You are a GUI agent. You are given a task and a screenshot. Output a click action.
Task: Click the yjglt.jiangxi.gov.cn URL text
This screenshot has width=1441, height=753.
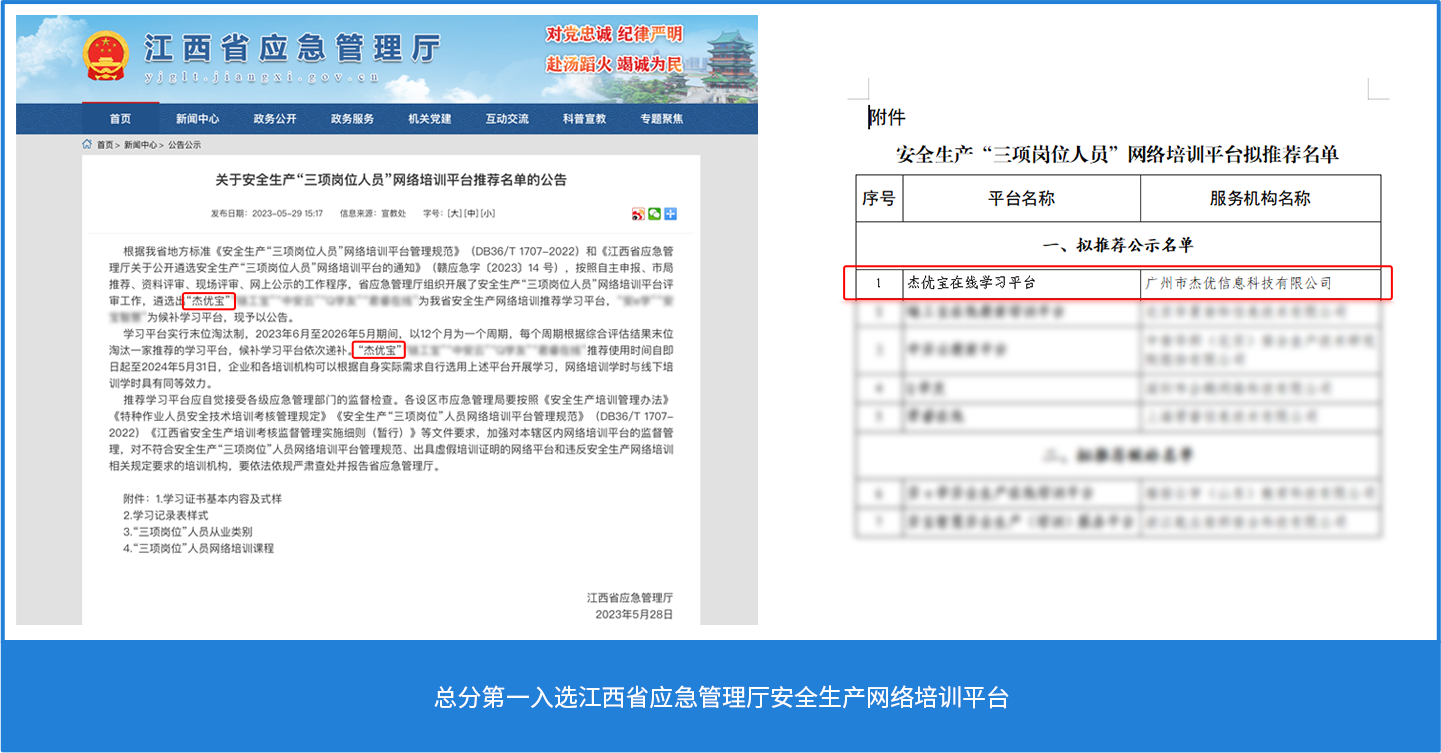click(x=262, y=77)
